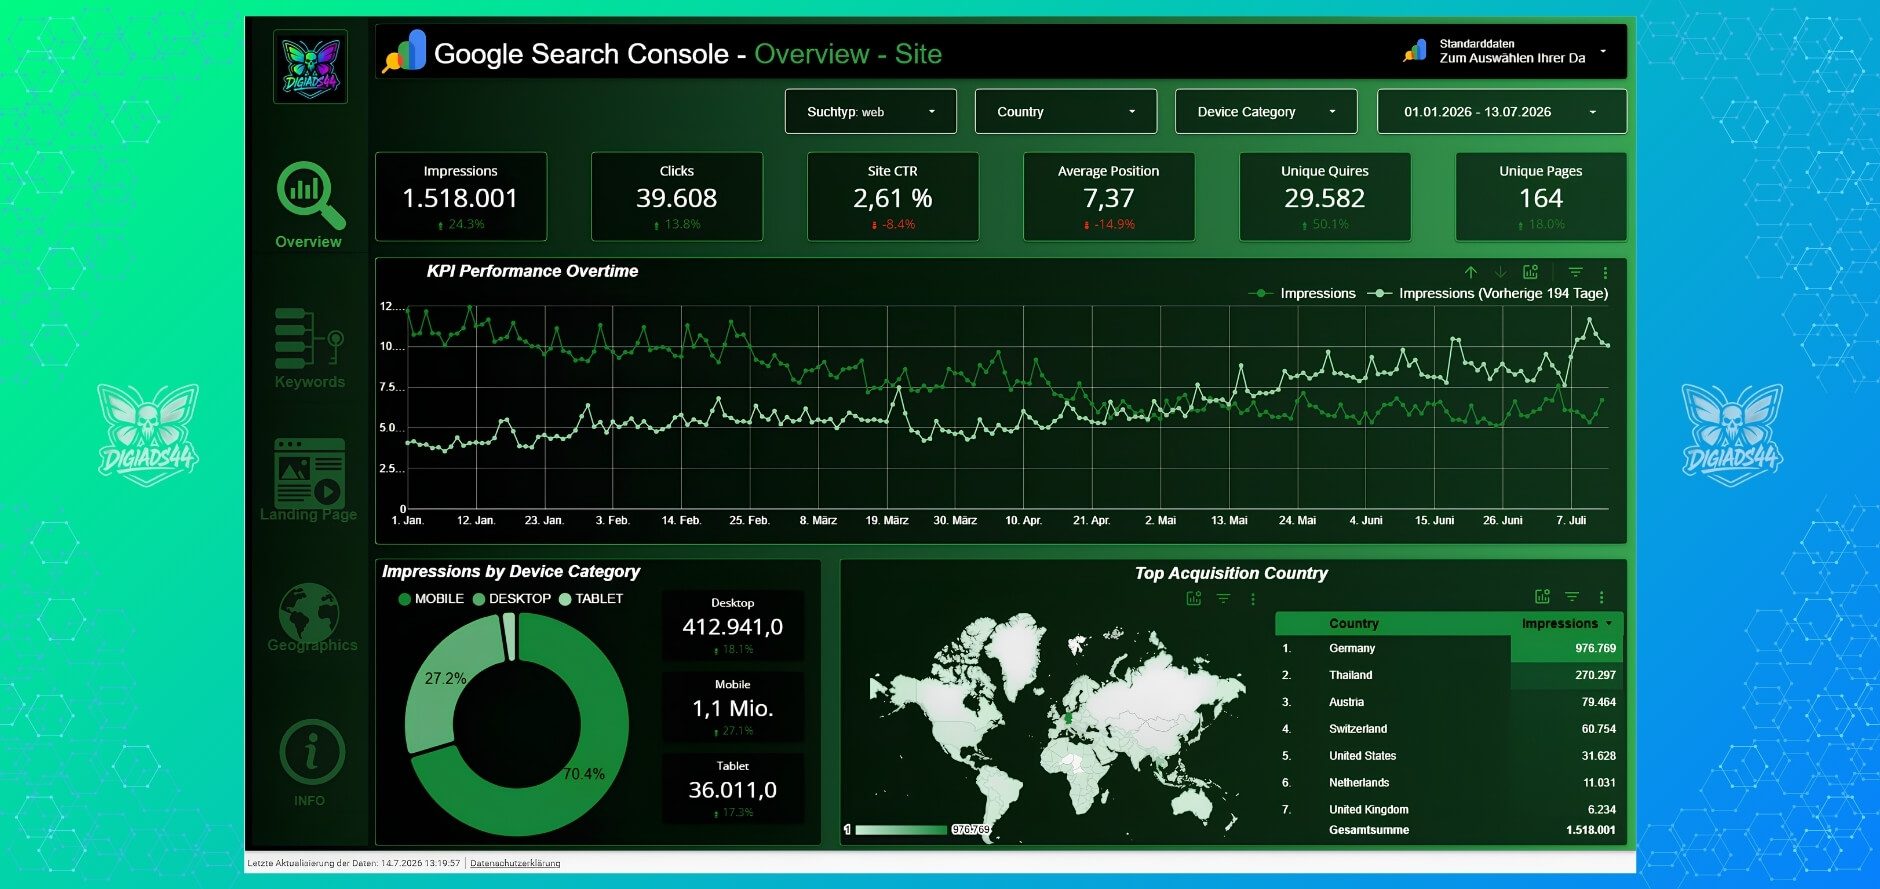
Task: Select the United States table row
Action: tap(1449, 756)
